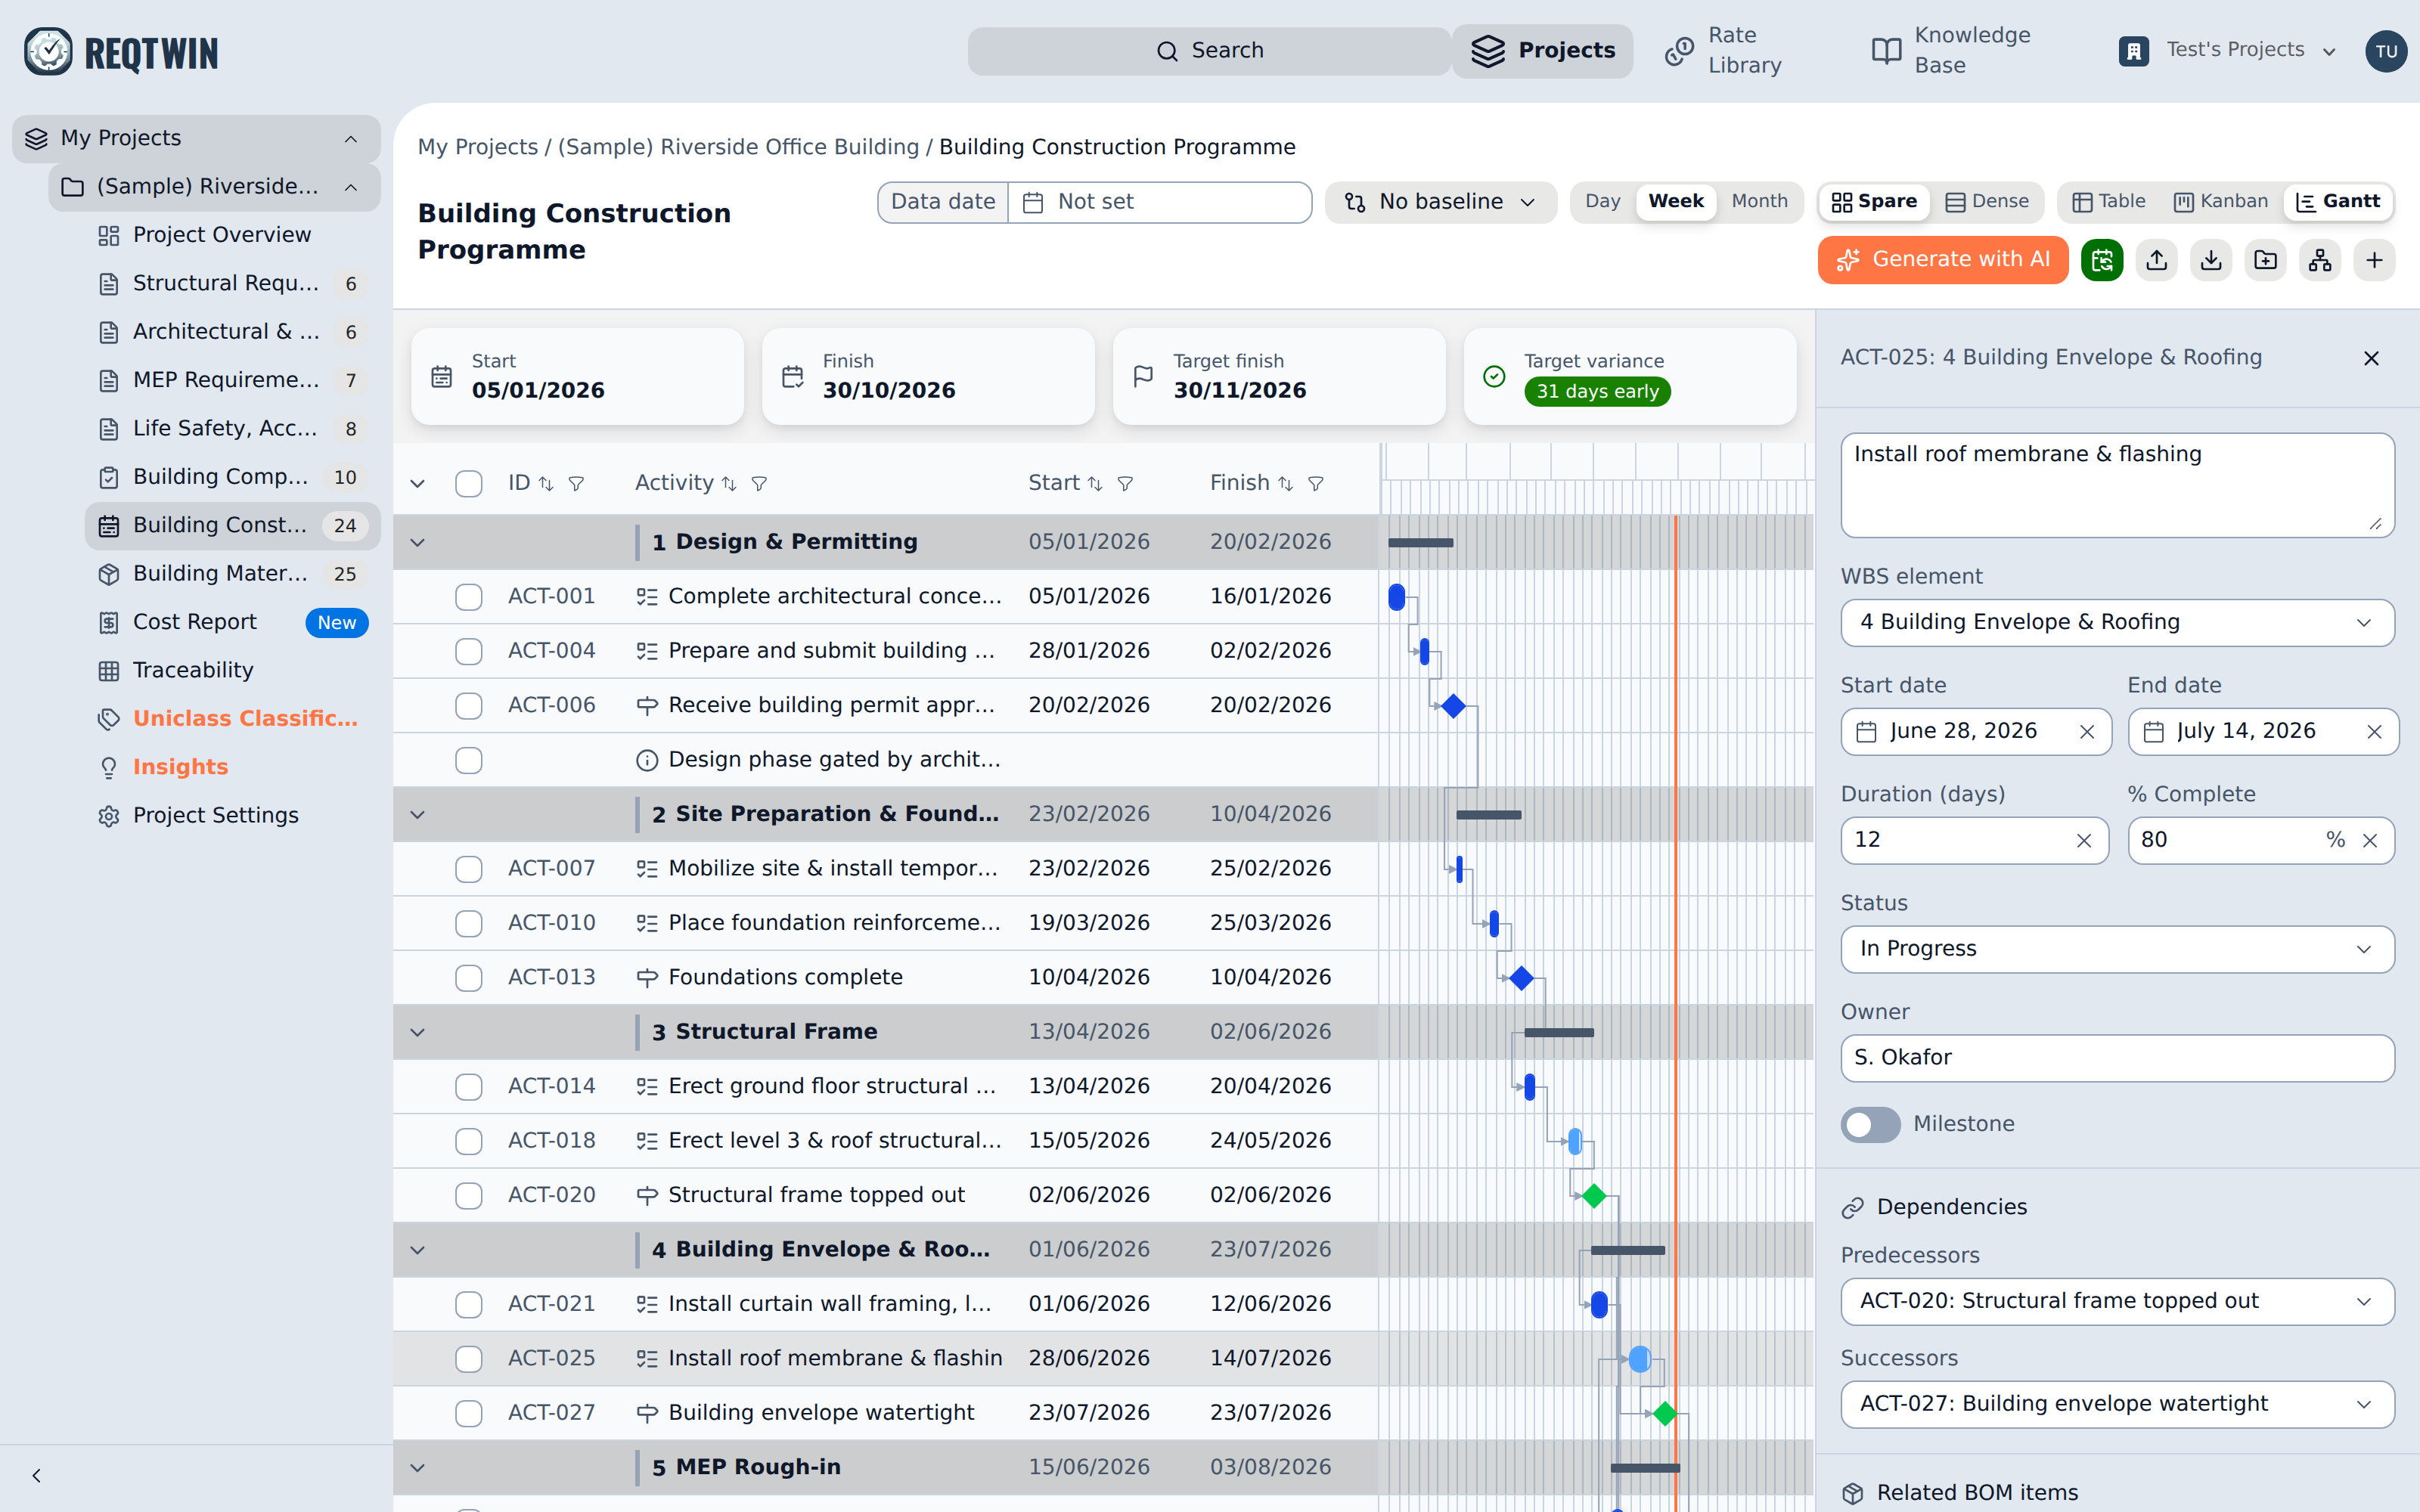Collapse the sidebar with the left chevron
The image size is (2420, 1512).
pyautogui.click(x=37, y=1476)
